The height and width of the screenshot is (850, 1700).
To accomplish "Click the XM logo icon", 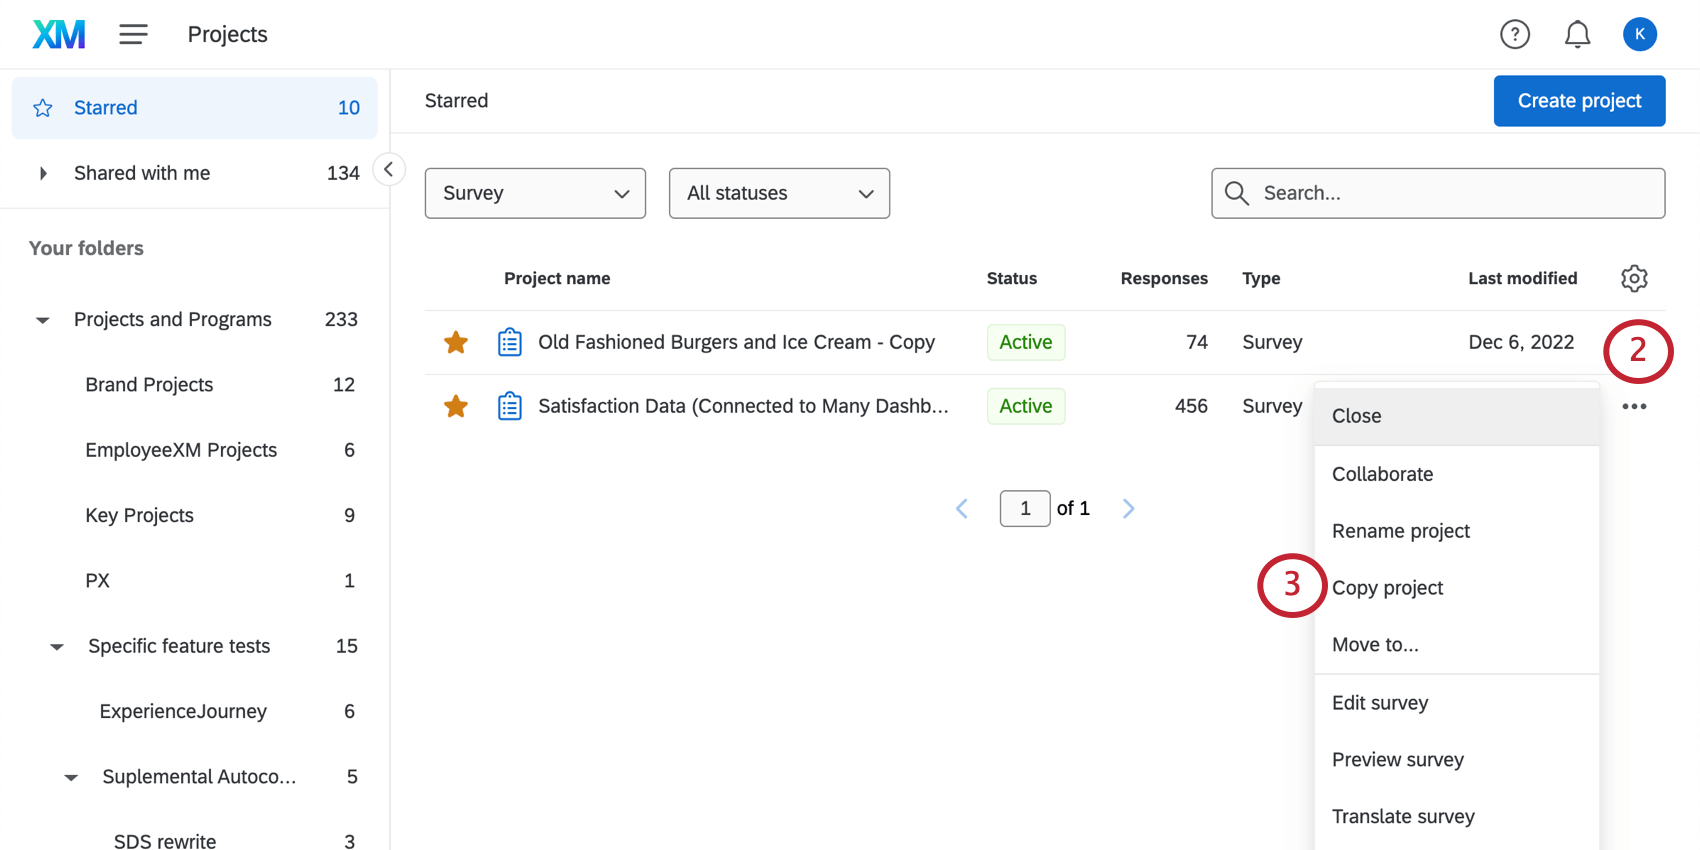I will 59,35.
